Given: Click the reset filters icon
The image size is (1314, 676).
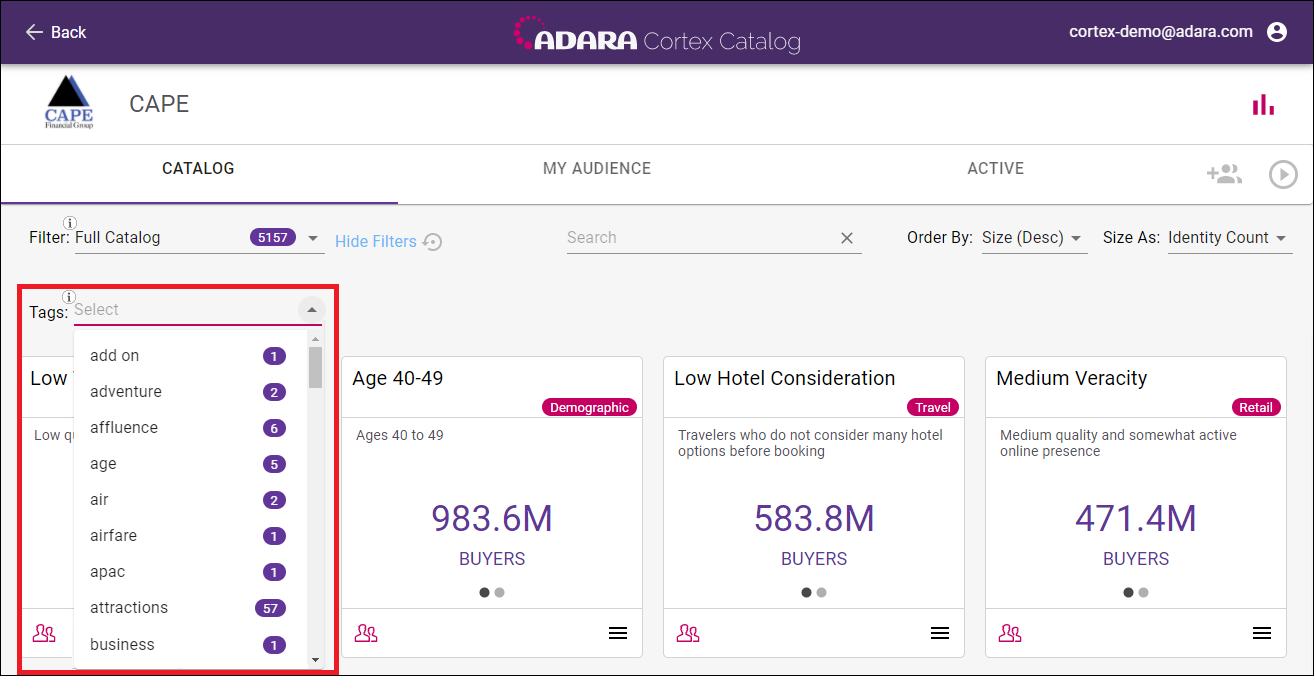Looking at the screenshot, I should [x=432, y=241].
